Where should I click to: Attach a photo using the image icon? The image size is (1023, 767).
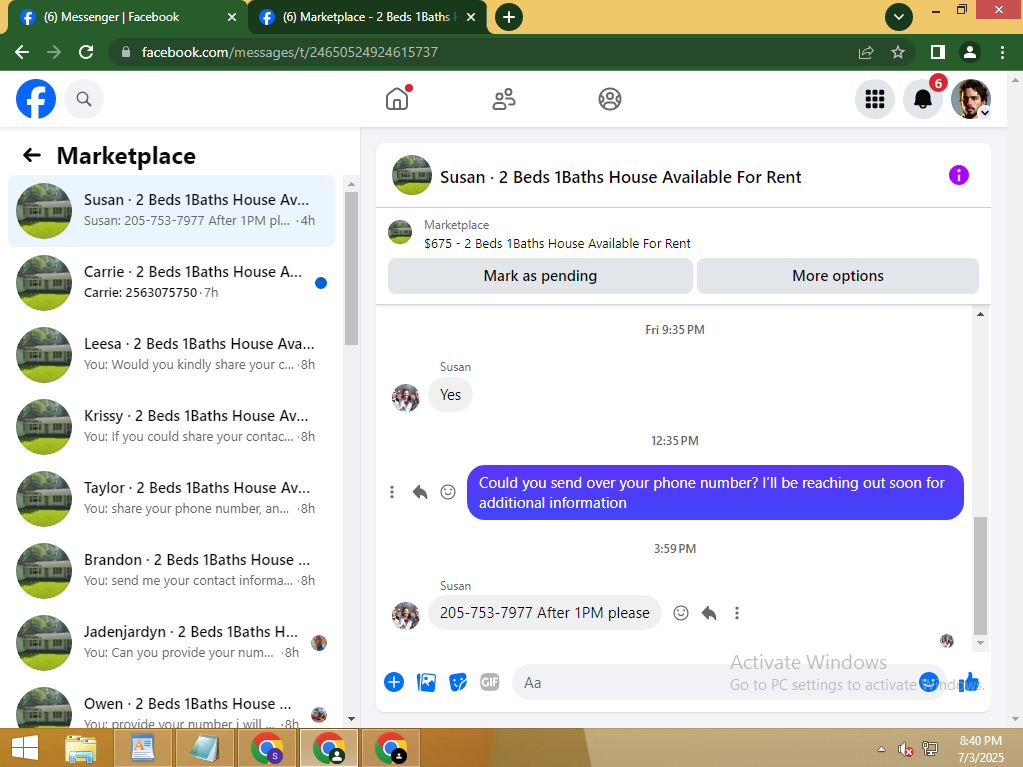coord(426,682)
